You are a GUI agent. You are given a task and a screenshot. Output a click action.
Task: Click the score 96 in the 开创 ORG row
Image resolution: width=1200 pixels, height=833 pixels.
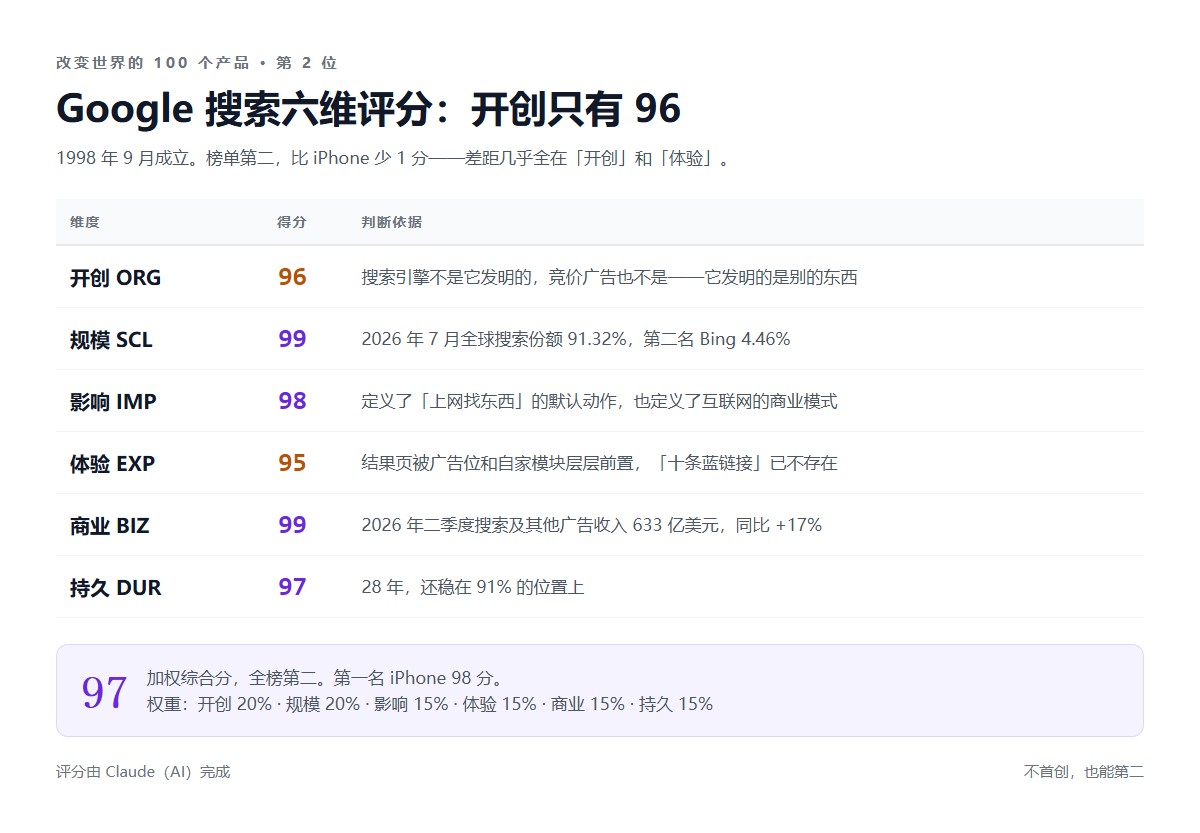click(x=292, y=277)
